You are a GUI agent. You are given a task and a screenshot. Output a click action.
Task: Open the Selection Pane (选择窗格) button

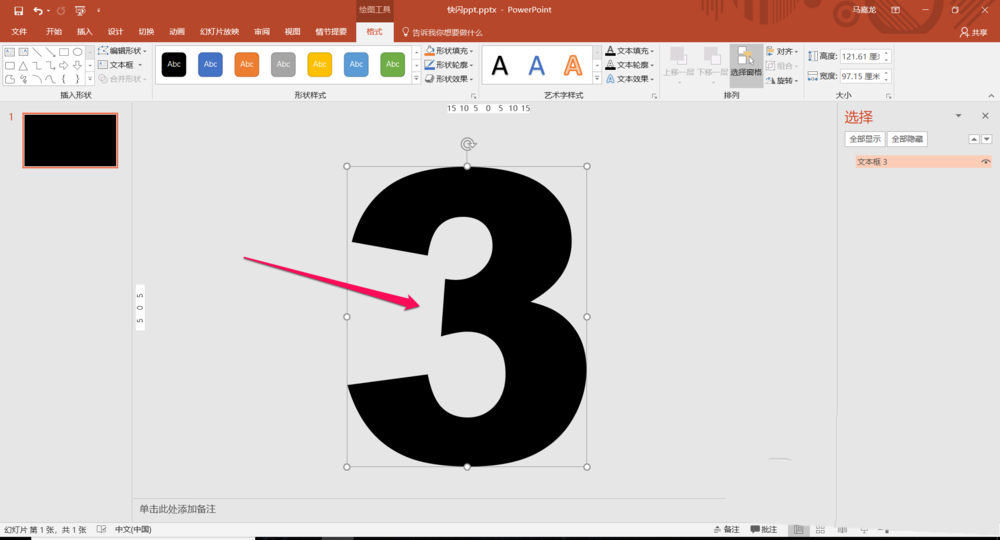[746, 62]
